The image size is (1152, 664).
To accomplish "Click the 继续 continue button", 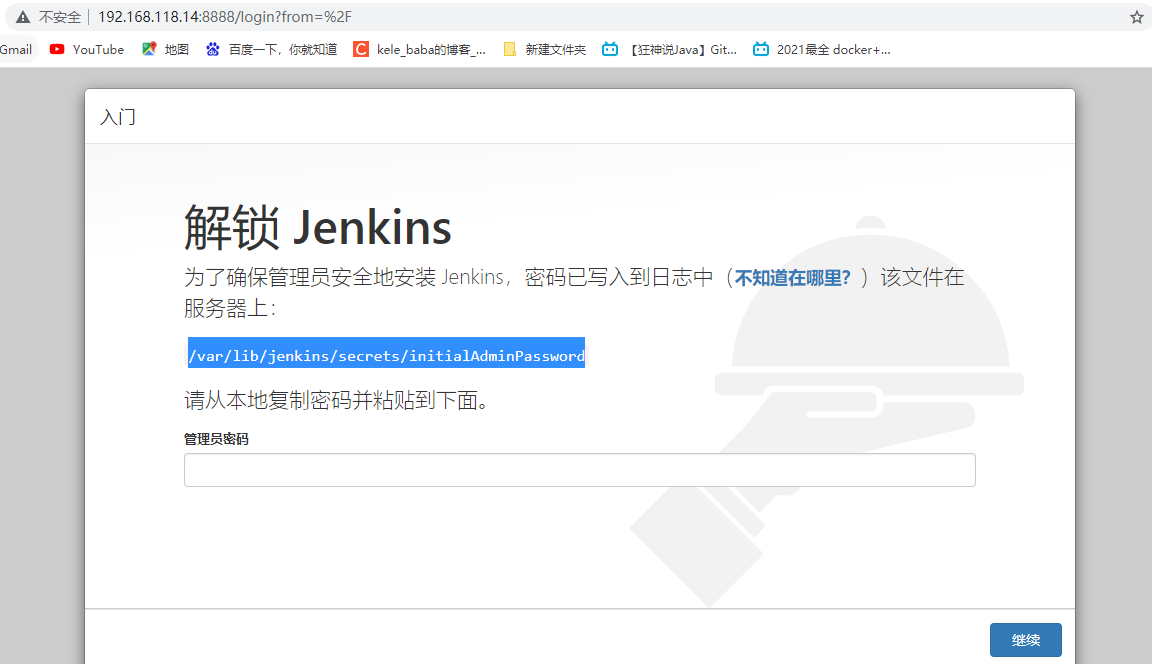I will tap(1026, 640).
